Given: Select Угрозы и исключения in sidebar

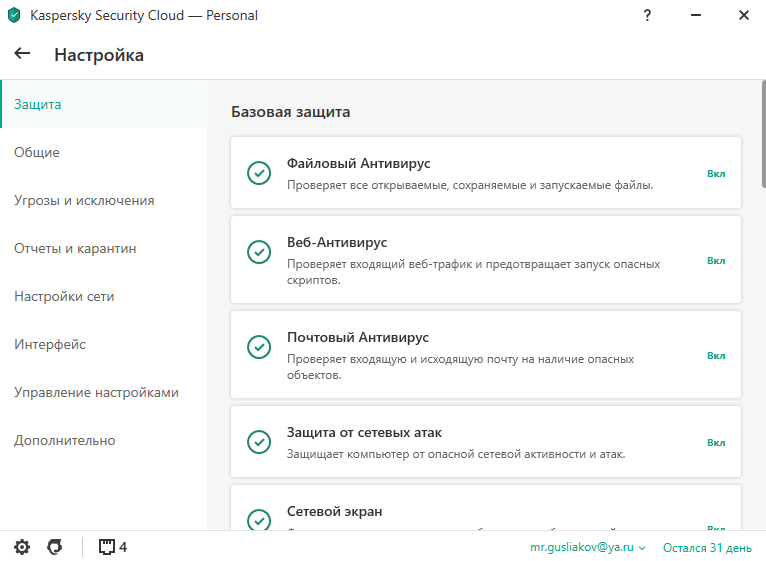Looking at the screenshot, I should 84,200.
